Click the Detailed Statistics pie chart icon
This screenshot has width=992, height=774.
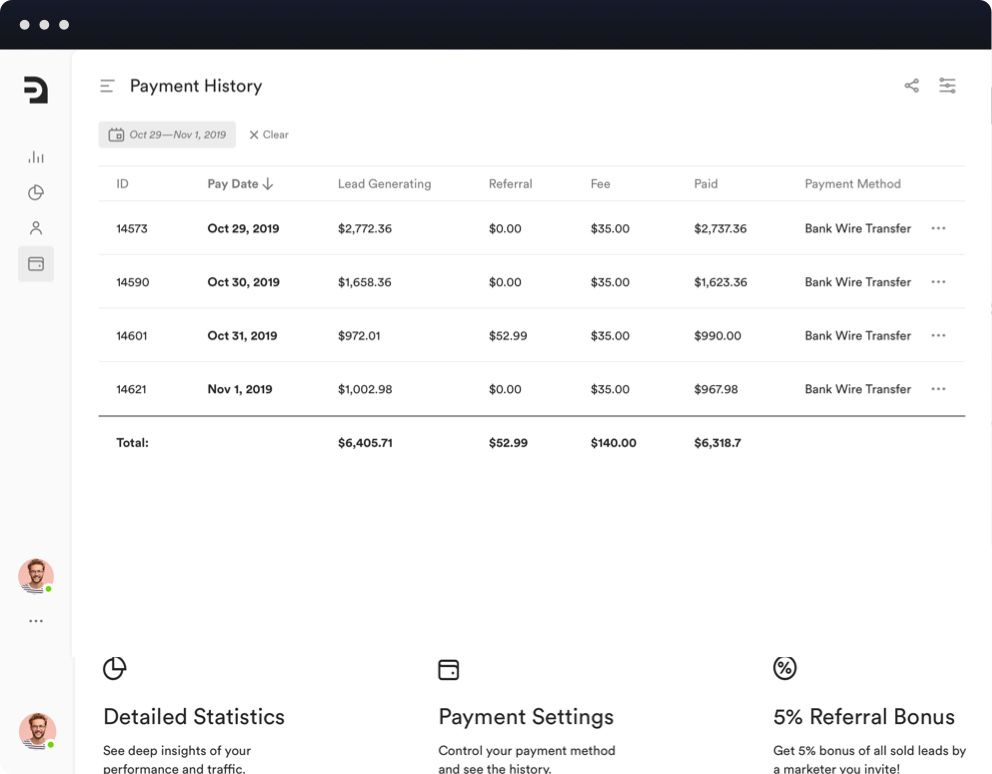coord(115,669)
